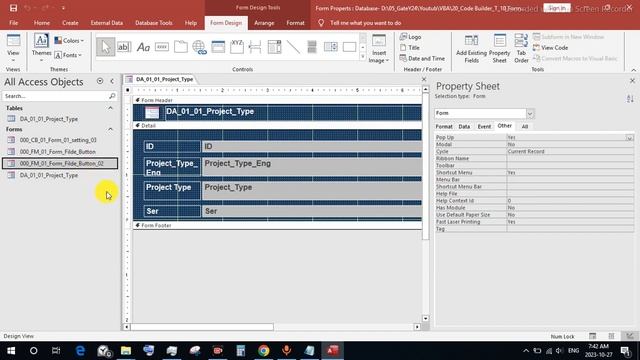Select the Form Header section bar

coord(277,100)
